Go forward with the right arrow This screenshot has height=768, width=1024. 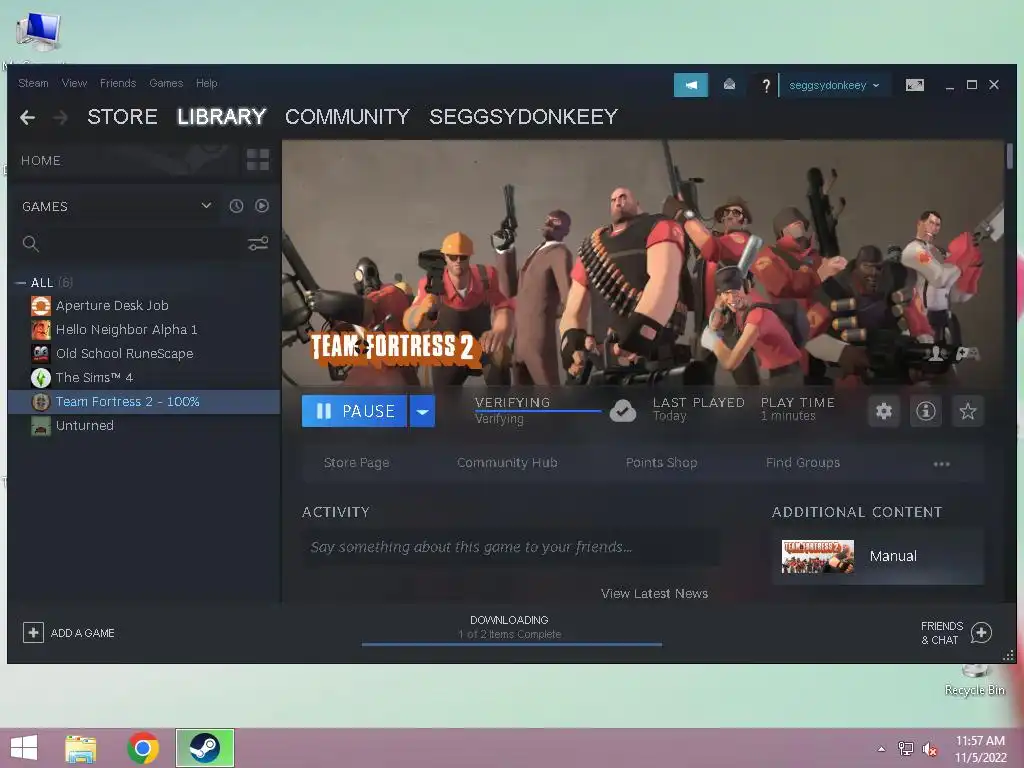point(61,118)
